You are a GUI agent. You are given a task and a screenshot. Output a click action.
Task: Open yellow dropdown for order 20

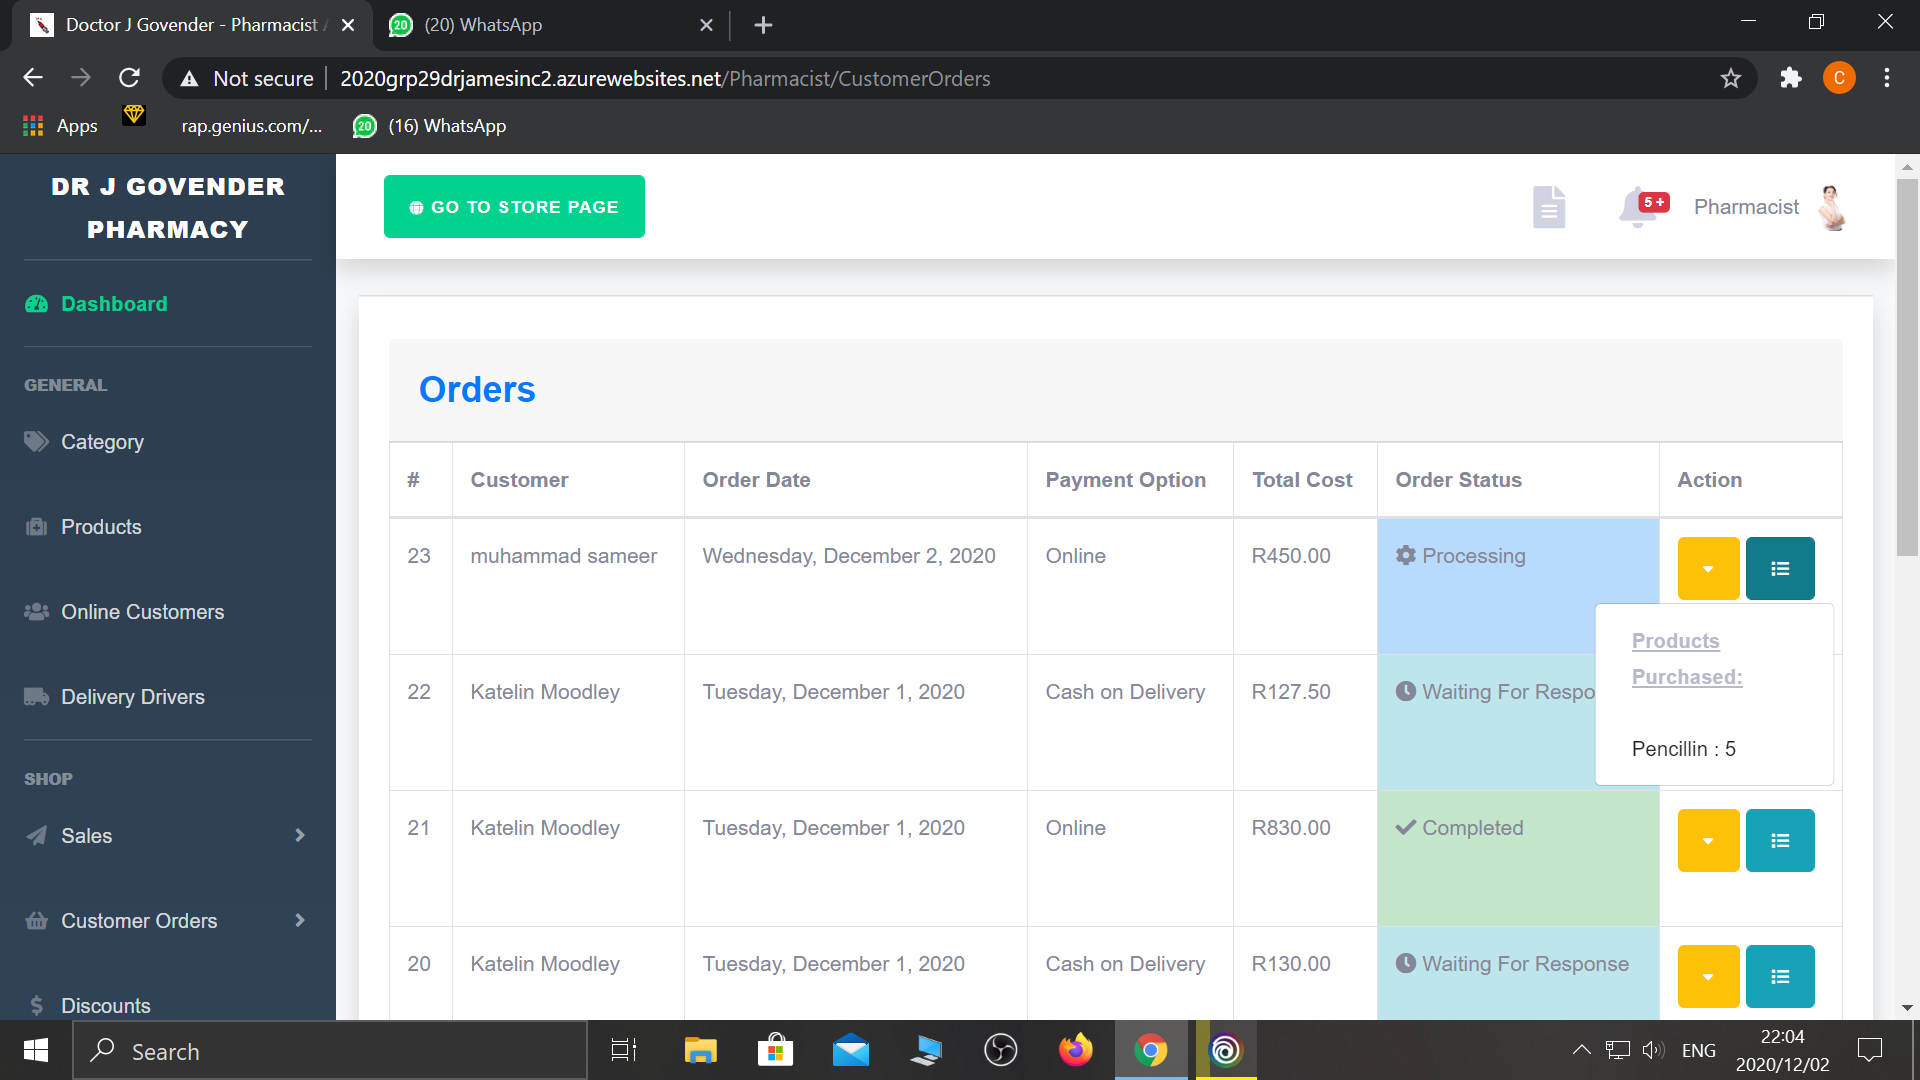(x=1707, y=977)
